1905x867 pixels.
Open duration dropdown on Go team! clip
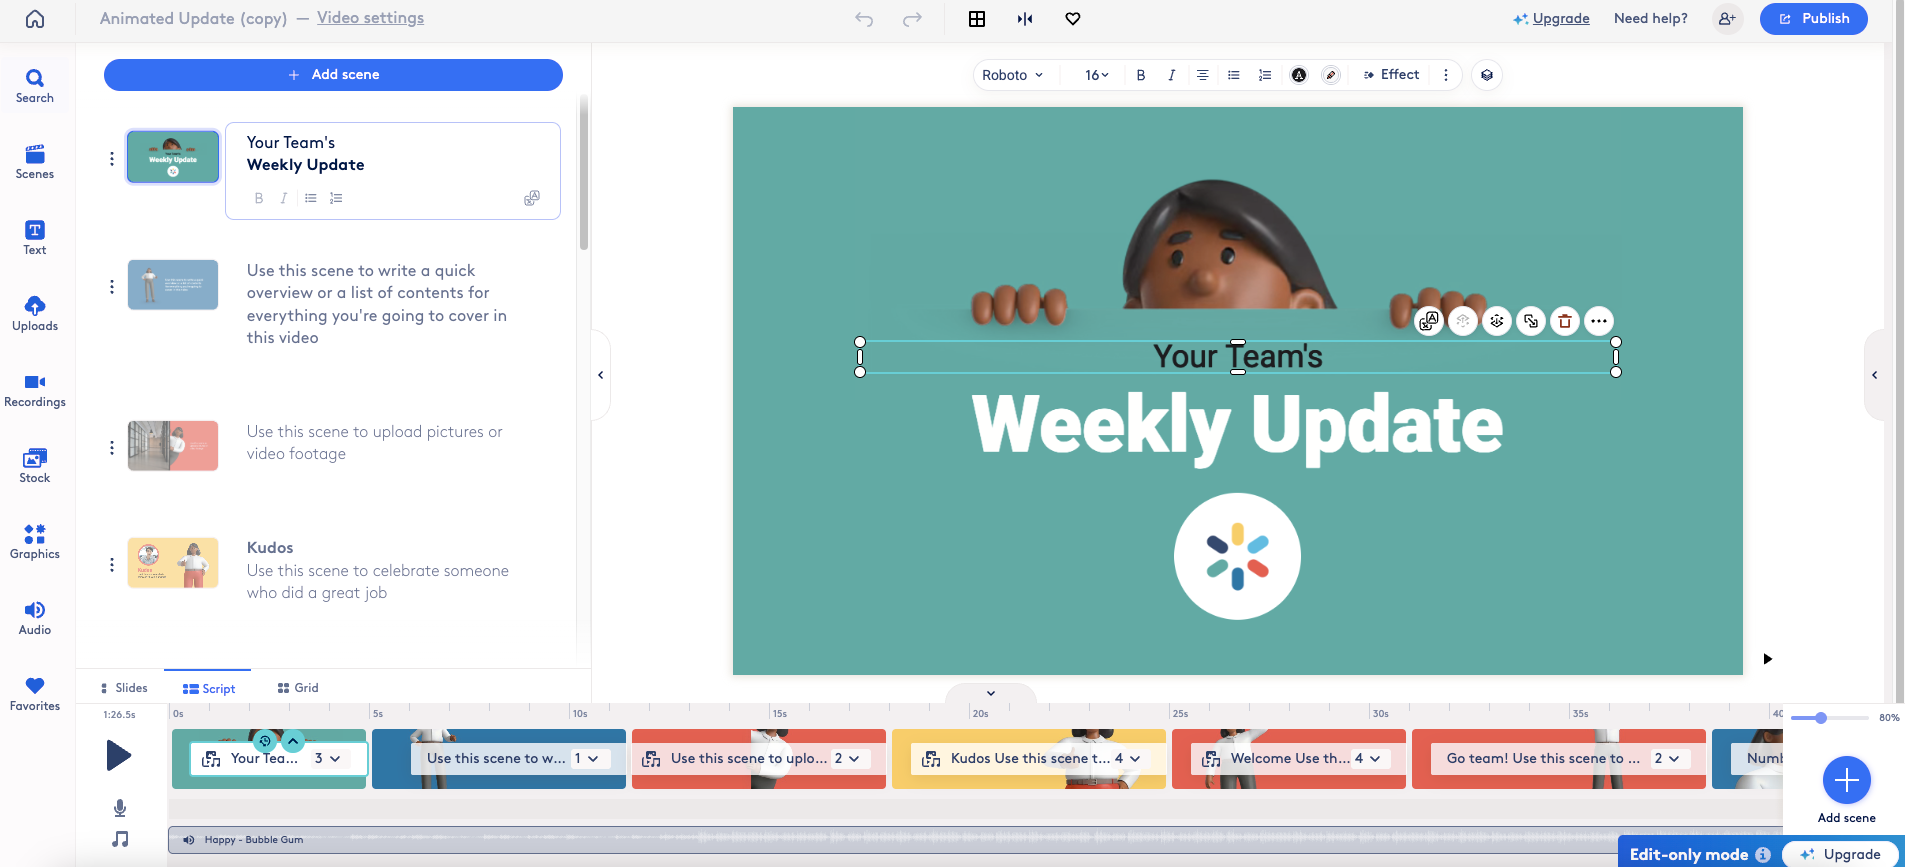coord(1667,759)
